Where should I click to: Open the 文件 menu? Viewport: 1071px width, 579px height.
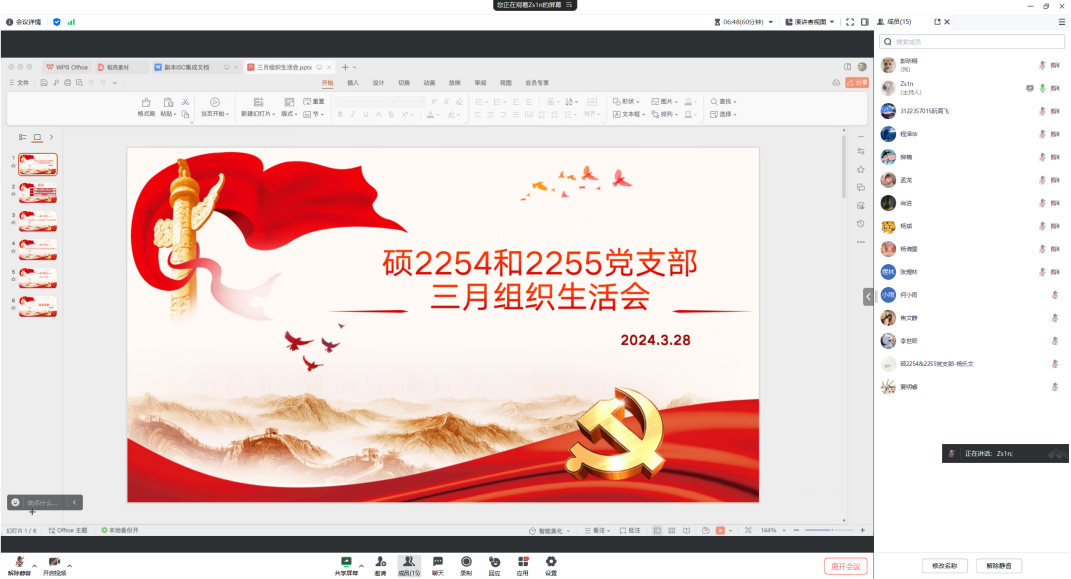19,83
